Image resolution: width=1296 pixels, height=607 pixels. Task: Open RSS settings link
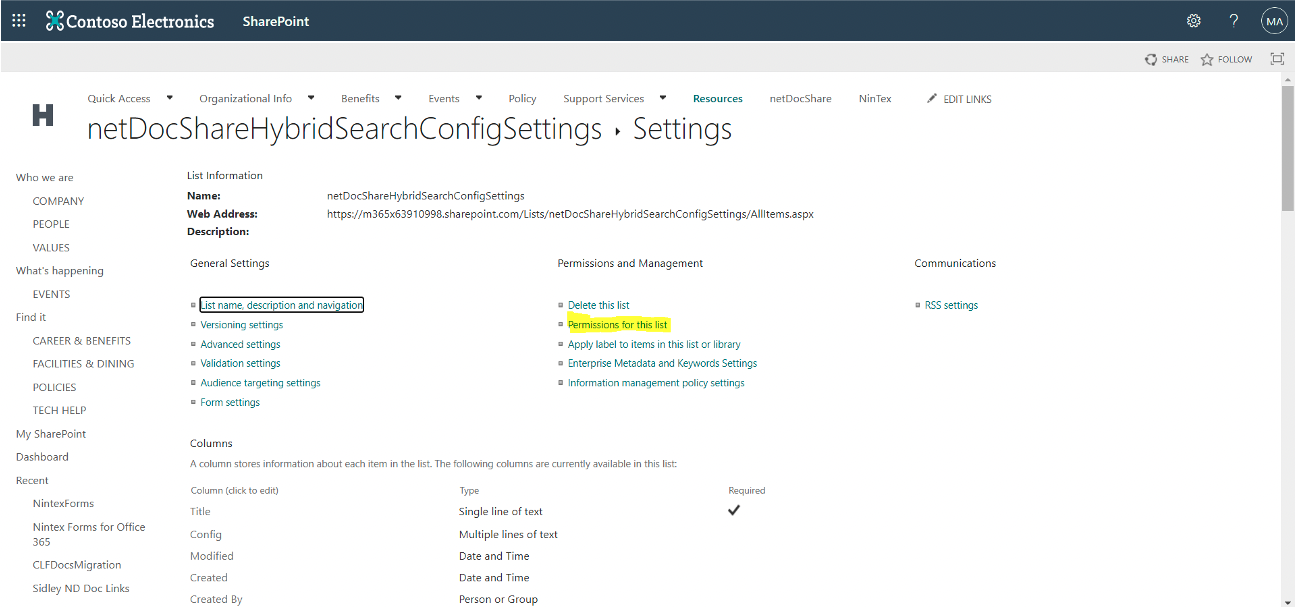point(951,305)
